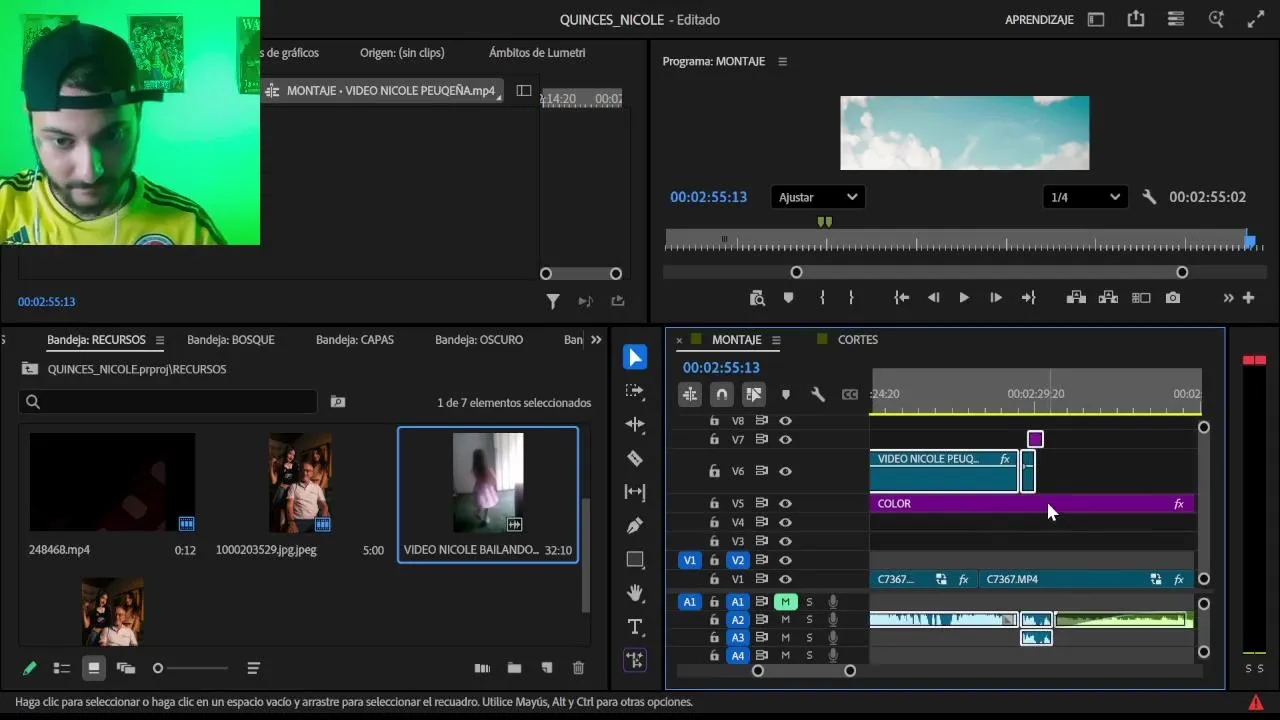Open timeline display settings wrench

click(x=818, y=395)
